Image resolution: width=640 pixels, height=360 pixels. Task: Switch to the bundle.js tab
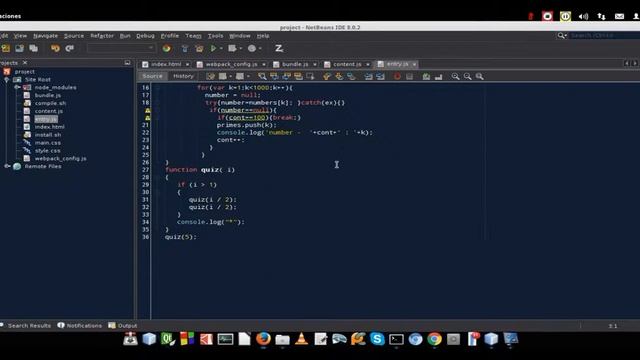295,64
